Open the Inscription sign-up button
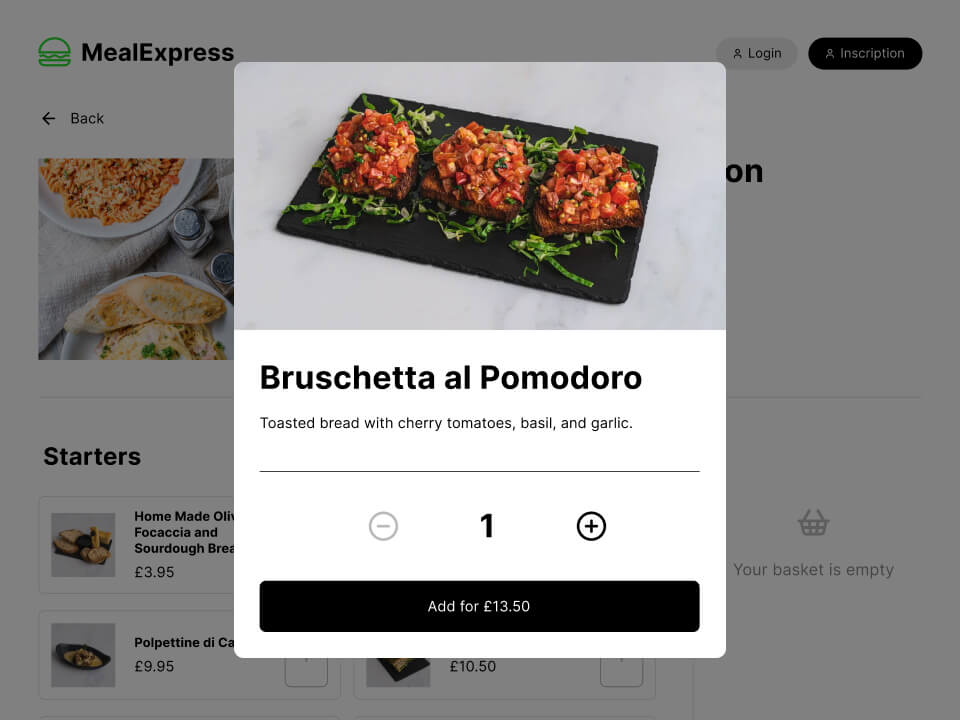 pyautogui.click(x=865, y=53)
